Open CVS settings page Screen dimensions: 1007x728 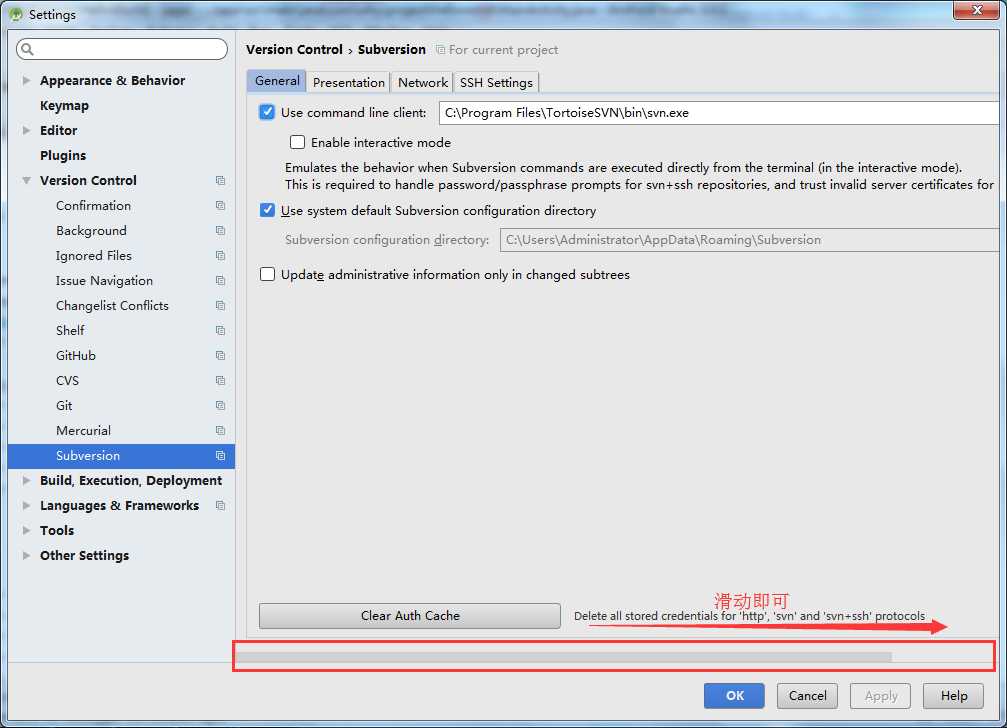coord(67,381)
